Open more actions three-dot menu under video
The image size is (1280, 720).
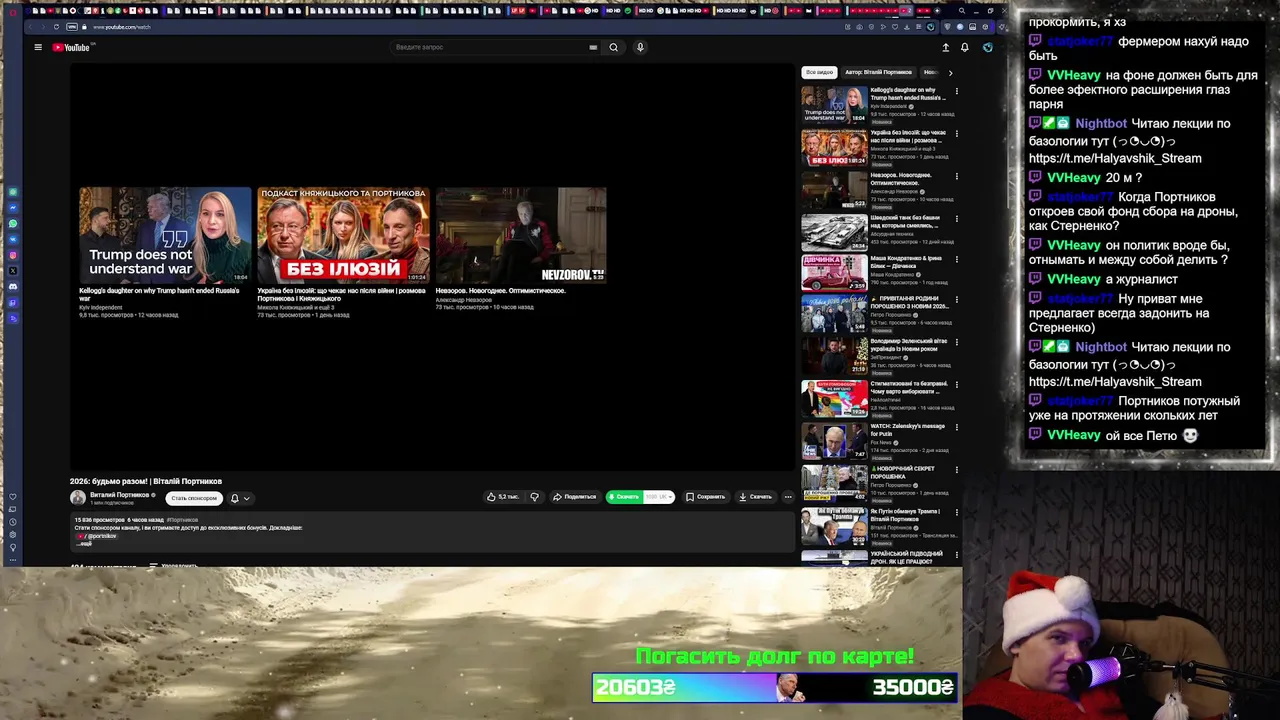tap(788, 496)
